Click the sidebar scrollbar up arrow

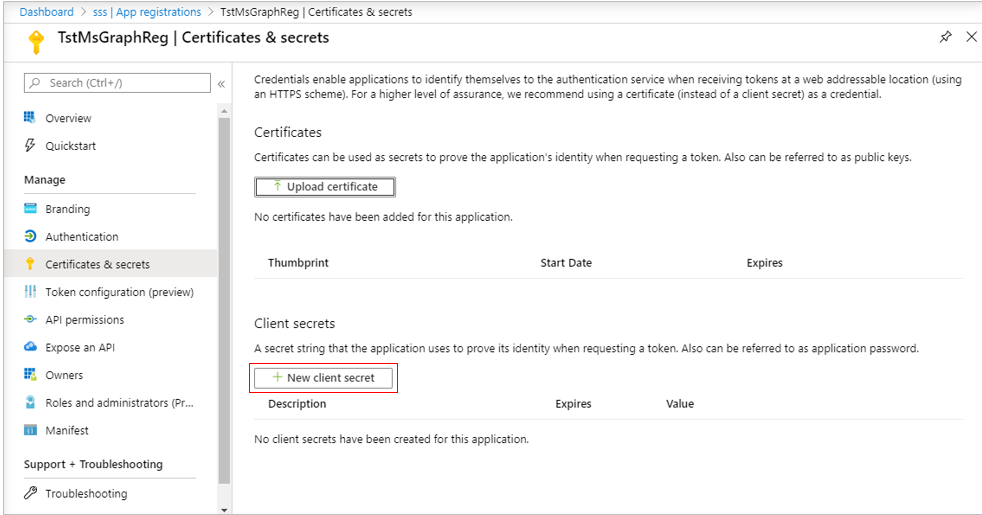[224, 111]
